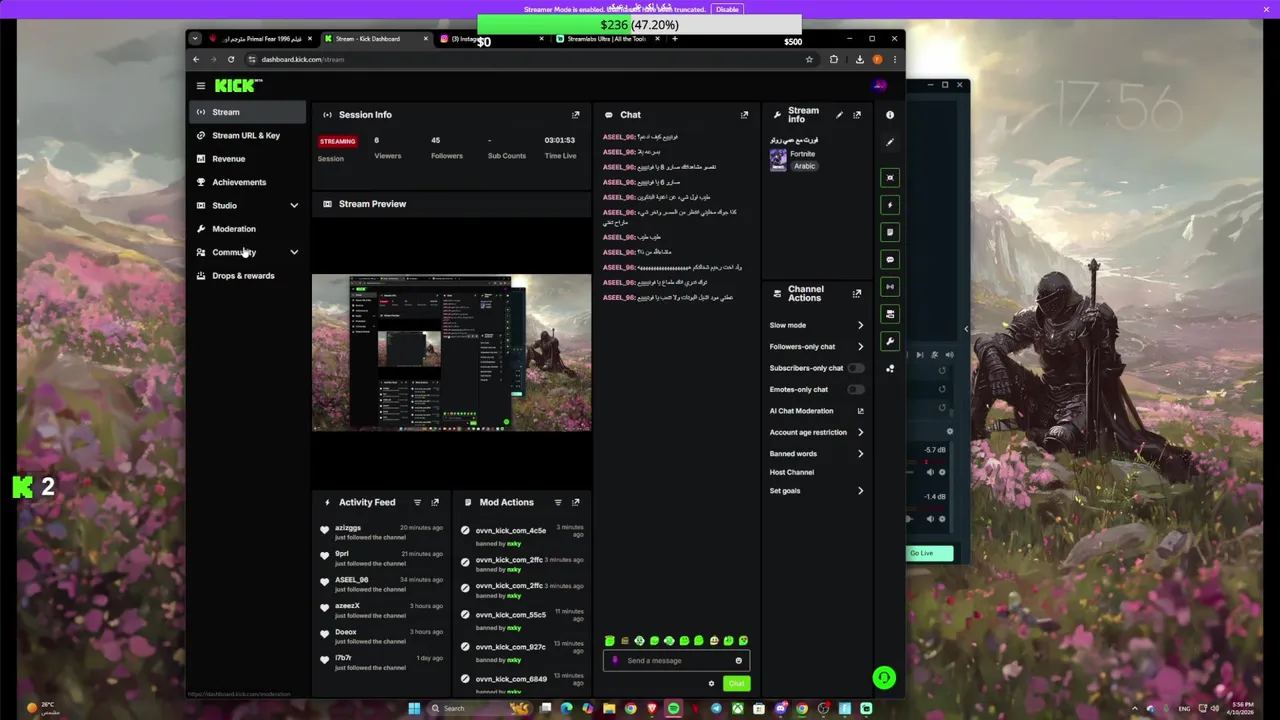Viewport: 1280px width, 720px height.
Task: Open Spotify from the taskbar
Action: point(673,708)
